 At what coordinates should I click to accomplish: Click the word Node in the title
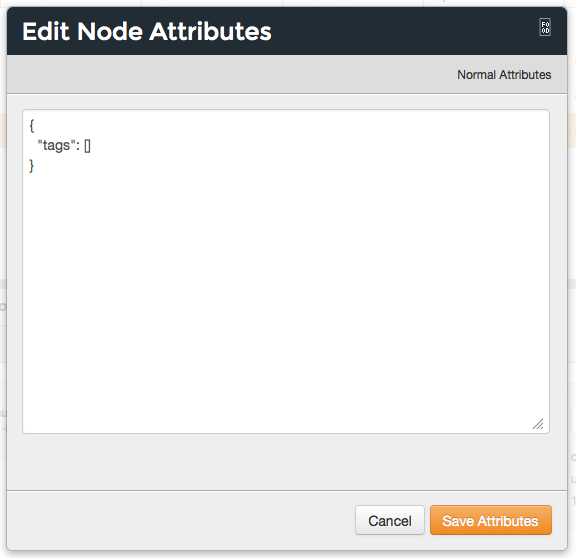[110, 31]
